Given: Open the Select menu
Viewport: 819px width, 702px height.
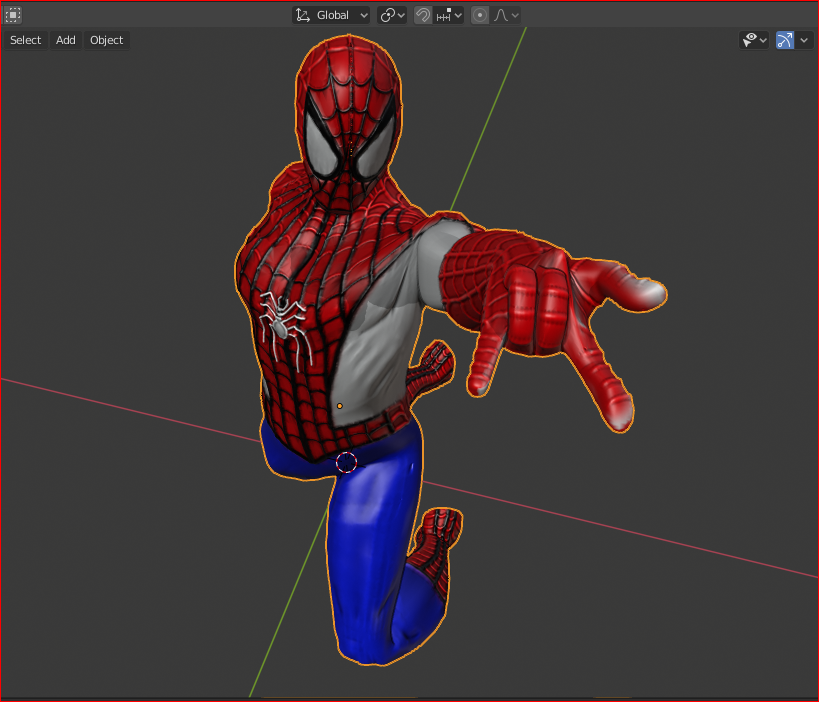Looking at the screenshot, I should tap(25, 40).
